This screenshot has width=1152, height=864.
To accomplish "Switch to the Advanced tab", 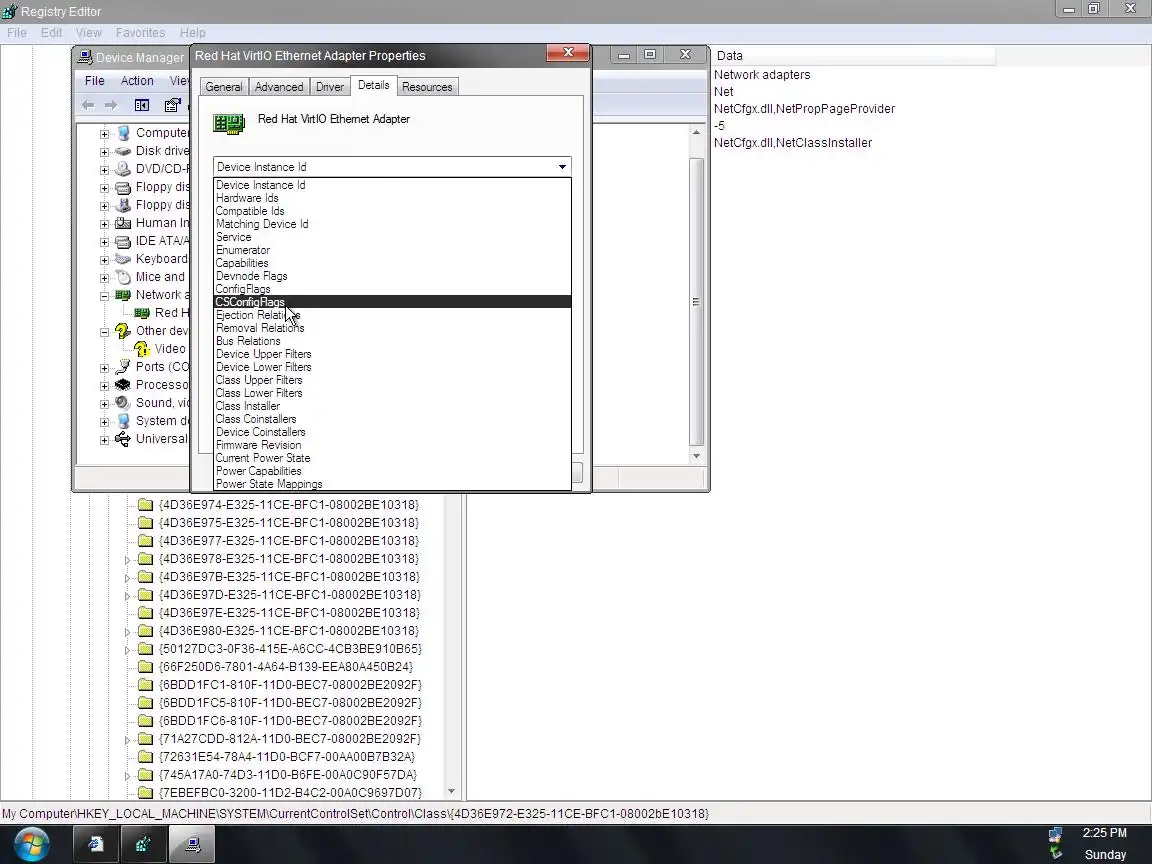I will pyautogui.click(x=279, y=87).
